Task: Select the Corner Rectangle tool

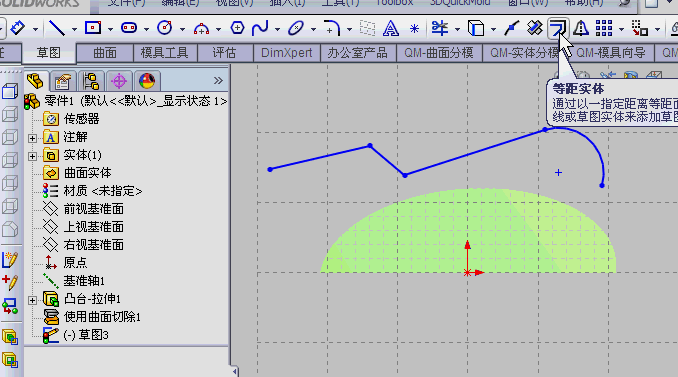Action: click(x=93, y=28)
